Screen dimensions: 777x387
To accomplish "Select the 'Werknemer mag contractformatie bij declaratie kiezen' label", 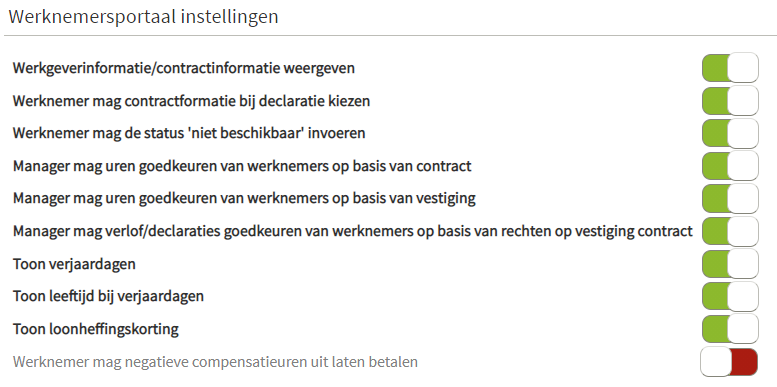I will pyautogui.click(x=191, y=102).
